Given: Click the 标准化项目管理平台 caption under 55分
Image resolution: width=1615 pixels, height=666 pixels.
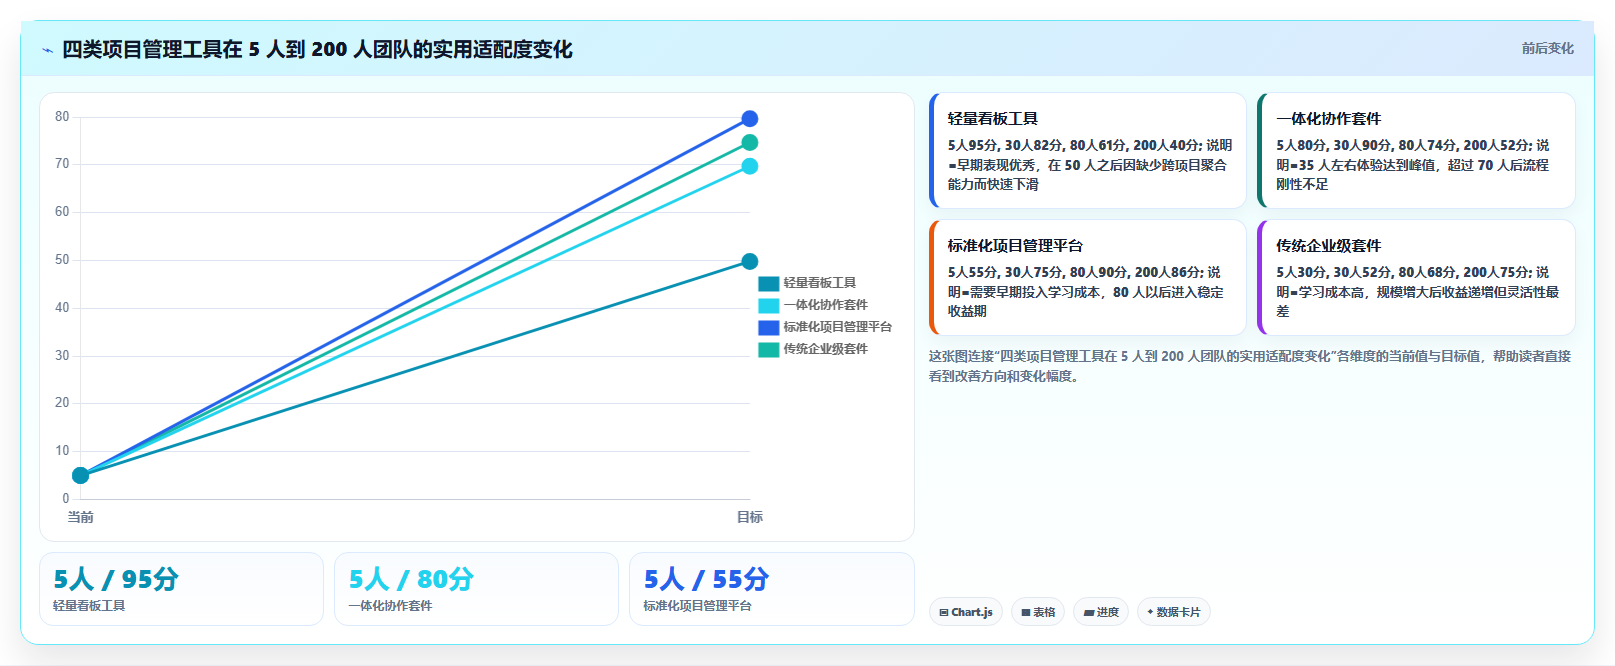Looking at the screenshot, I should coord(697,606).
